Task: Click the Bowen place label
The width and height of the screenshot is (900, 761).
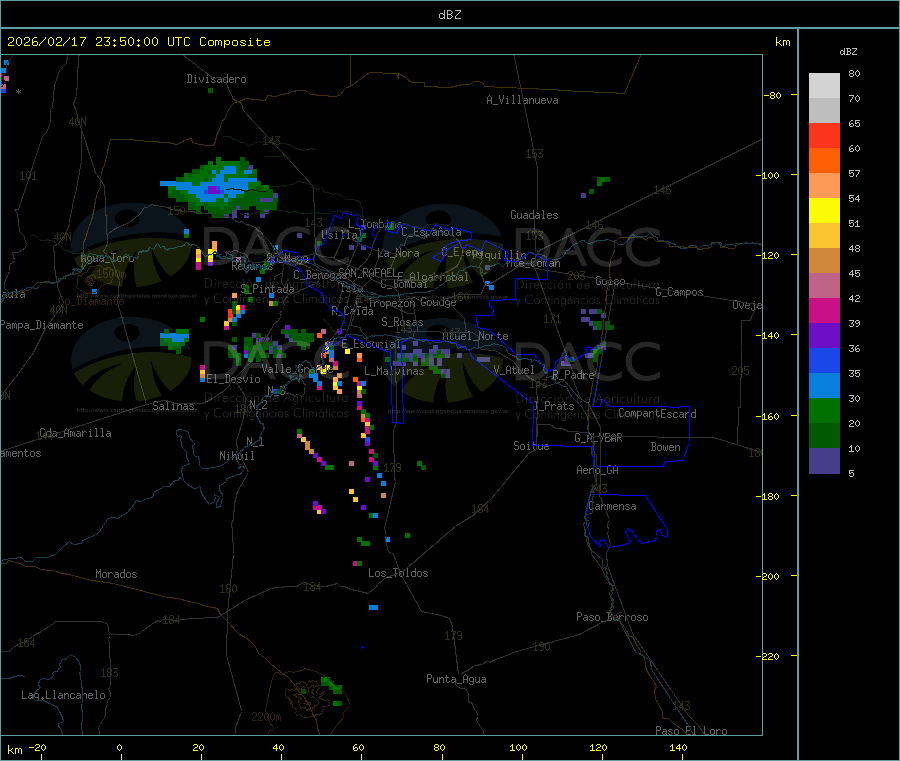Action: click(x=666, y=447)
